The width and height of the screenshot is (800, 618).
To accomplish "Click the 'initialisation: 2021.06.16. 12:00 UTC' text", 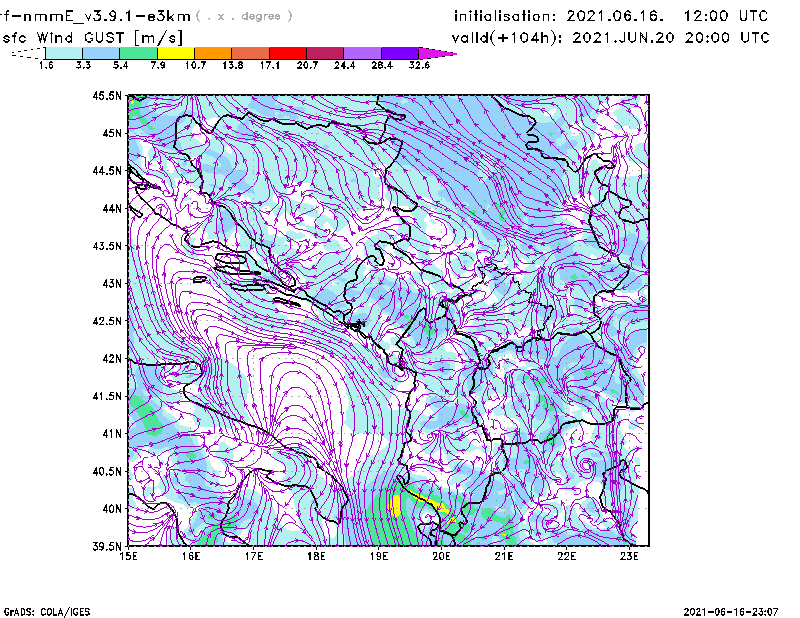I will [611, 16].
